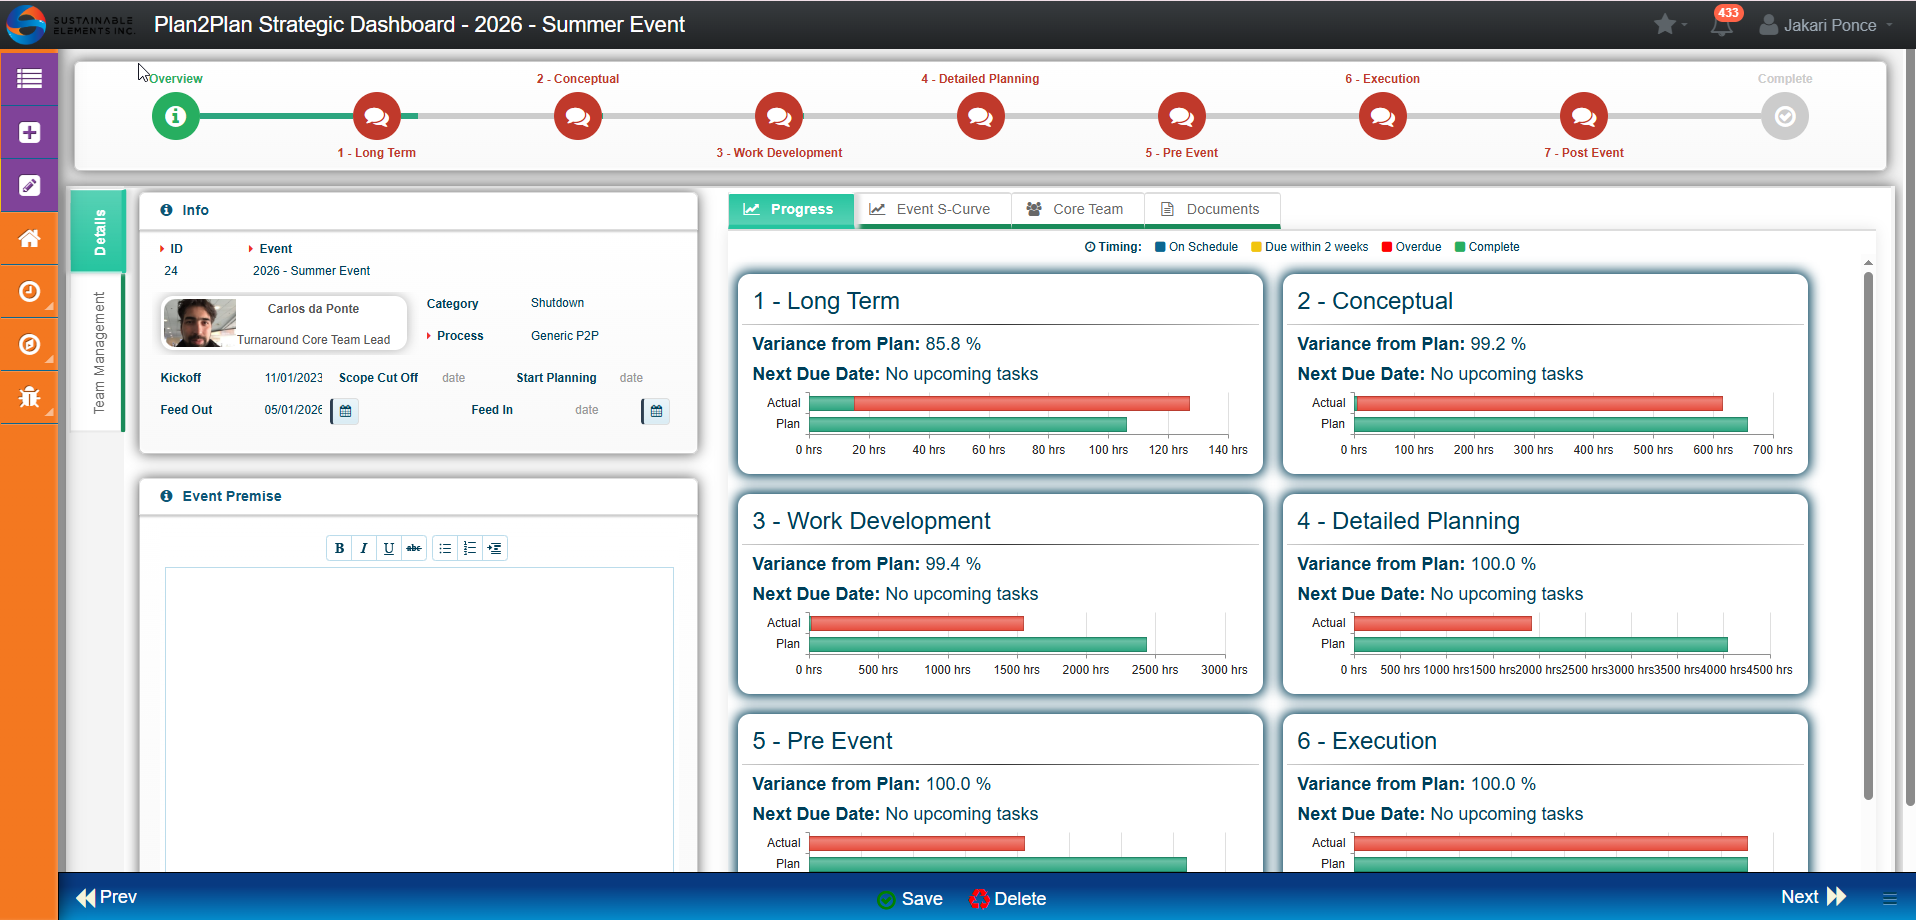Viewport: 1916px width, 920px height.
Task: Go to Prev page
Action: [107, 897]
